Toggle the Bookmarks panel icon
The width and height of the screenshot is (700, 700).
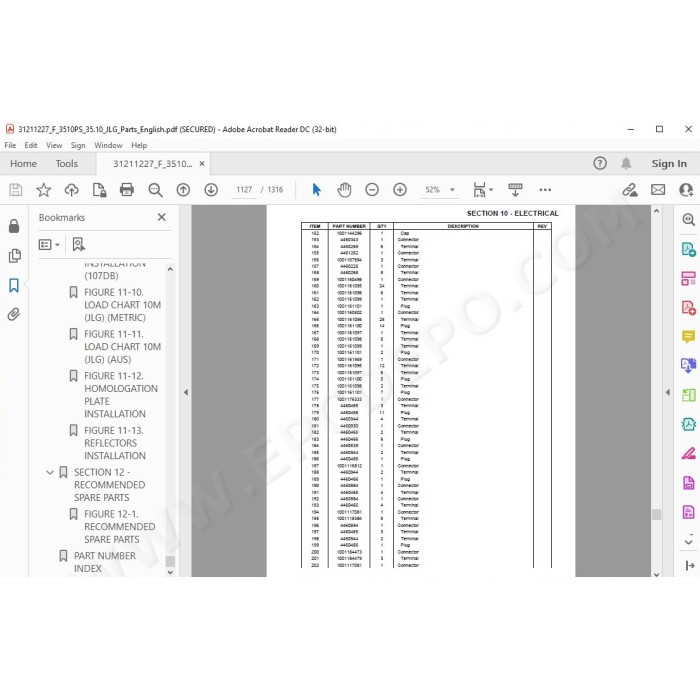tap(14, 285)
